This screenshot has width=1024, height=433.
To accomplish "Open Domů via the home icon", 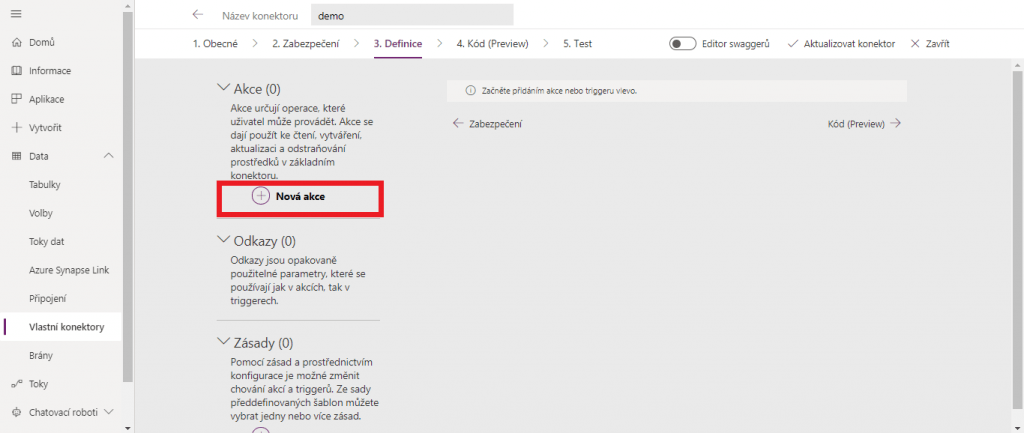I will (x=16, y=43).
